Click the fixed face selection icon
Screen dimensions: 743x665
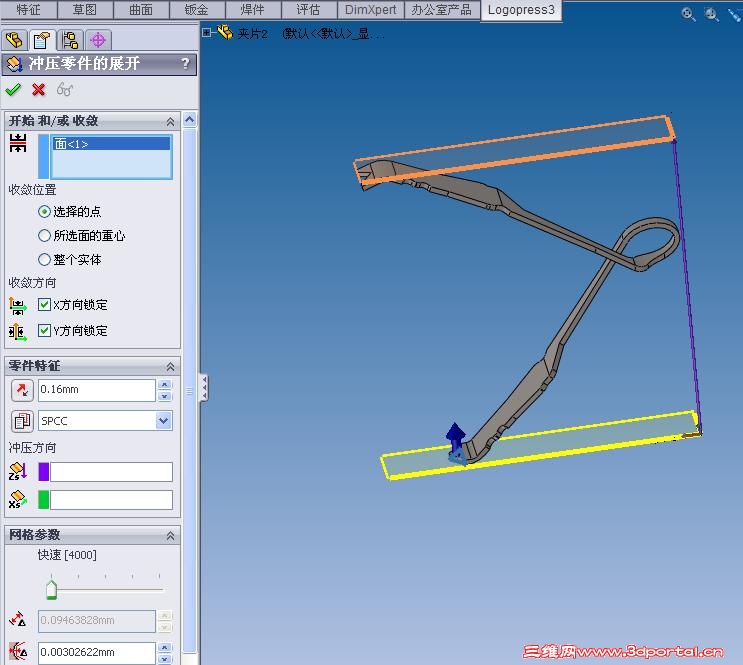click(18, 143)
